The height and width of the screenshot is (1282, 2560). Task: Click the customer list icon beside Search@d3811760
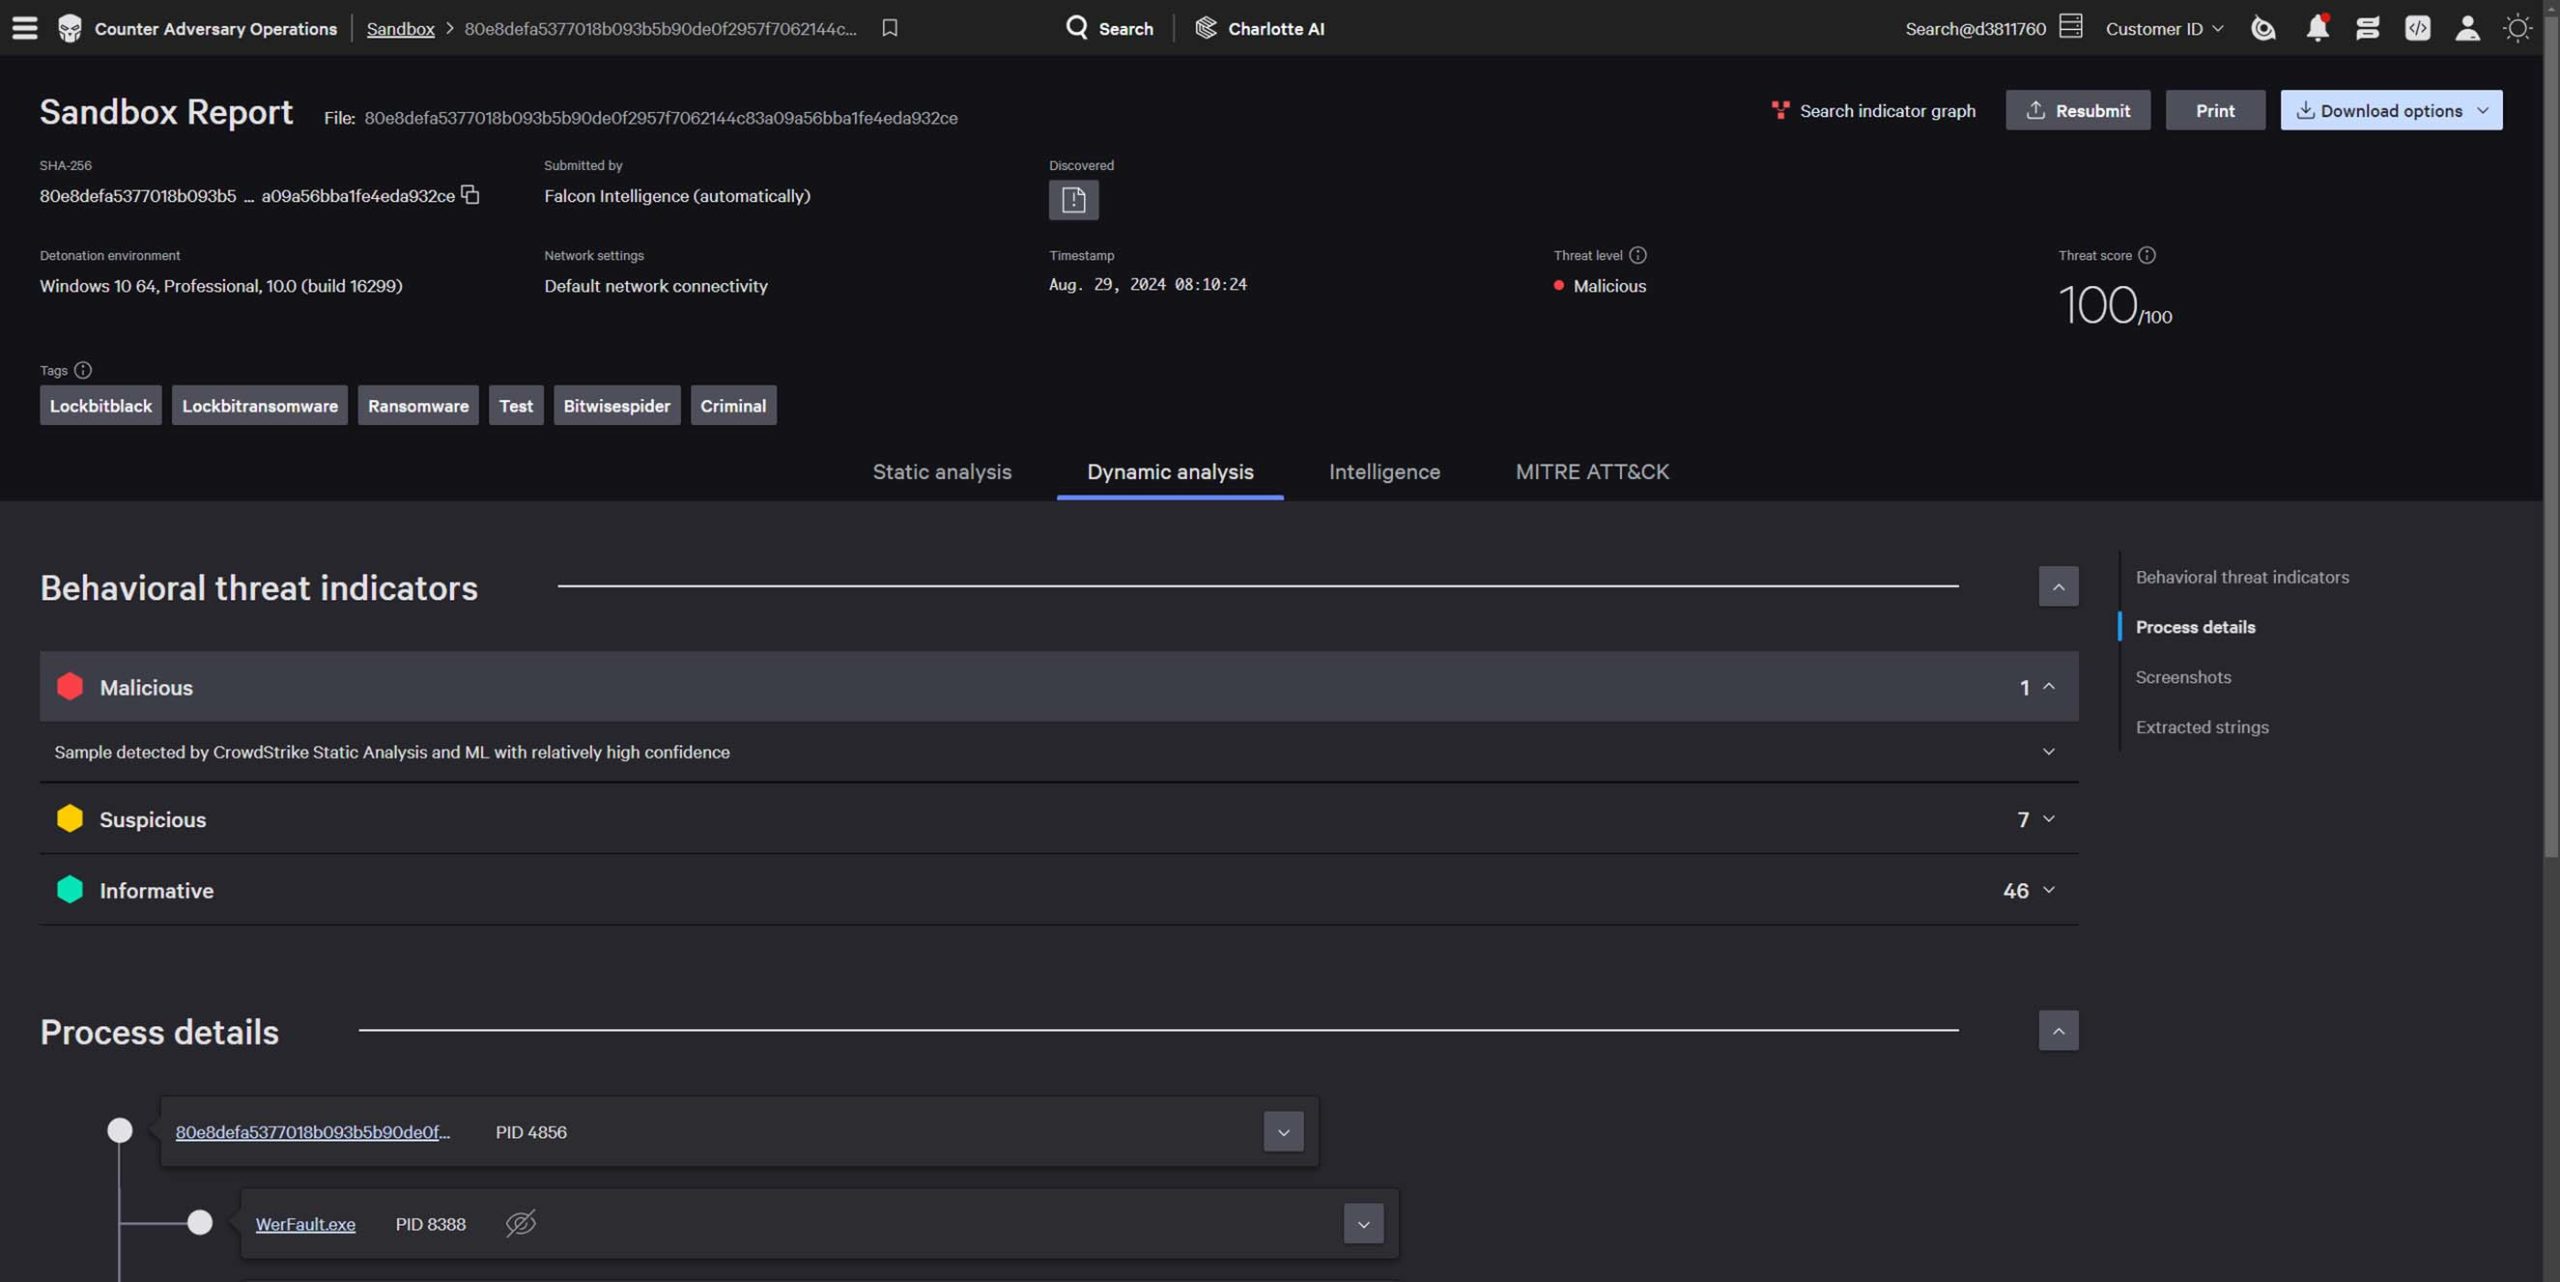(x=2071, y=27)
